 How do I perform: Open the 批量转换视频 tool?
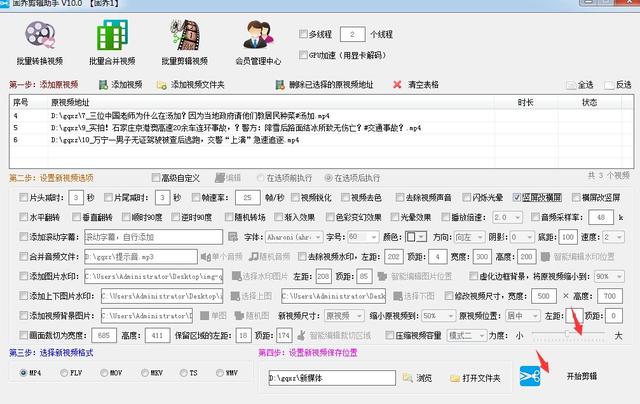pyautogui.click(x=40, y=43)
